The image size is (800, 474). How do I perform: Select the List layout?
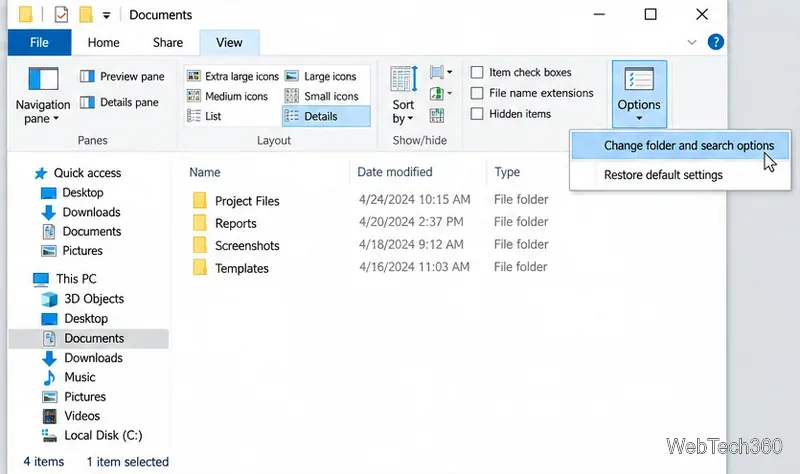pos(204,116)
